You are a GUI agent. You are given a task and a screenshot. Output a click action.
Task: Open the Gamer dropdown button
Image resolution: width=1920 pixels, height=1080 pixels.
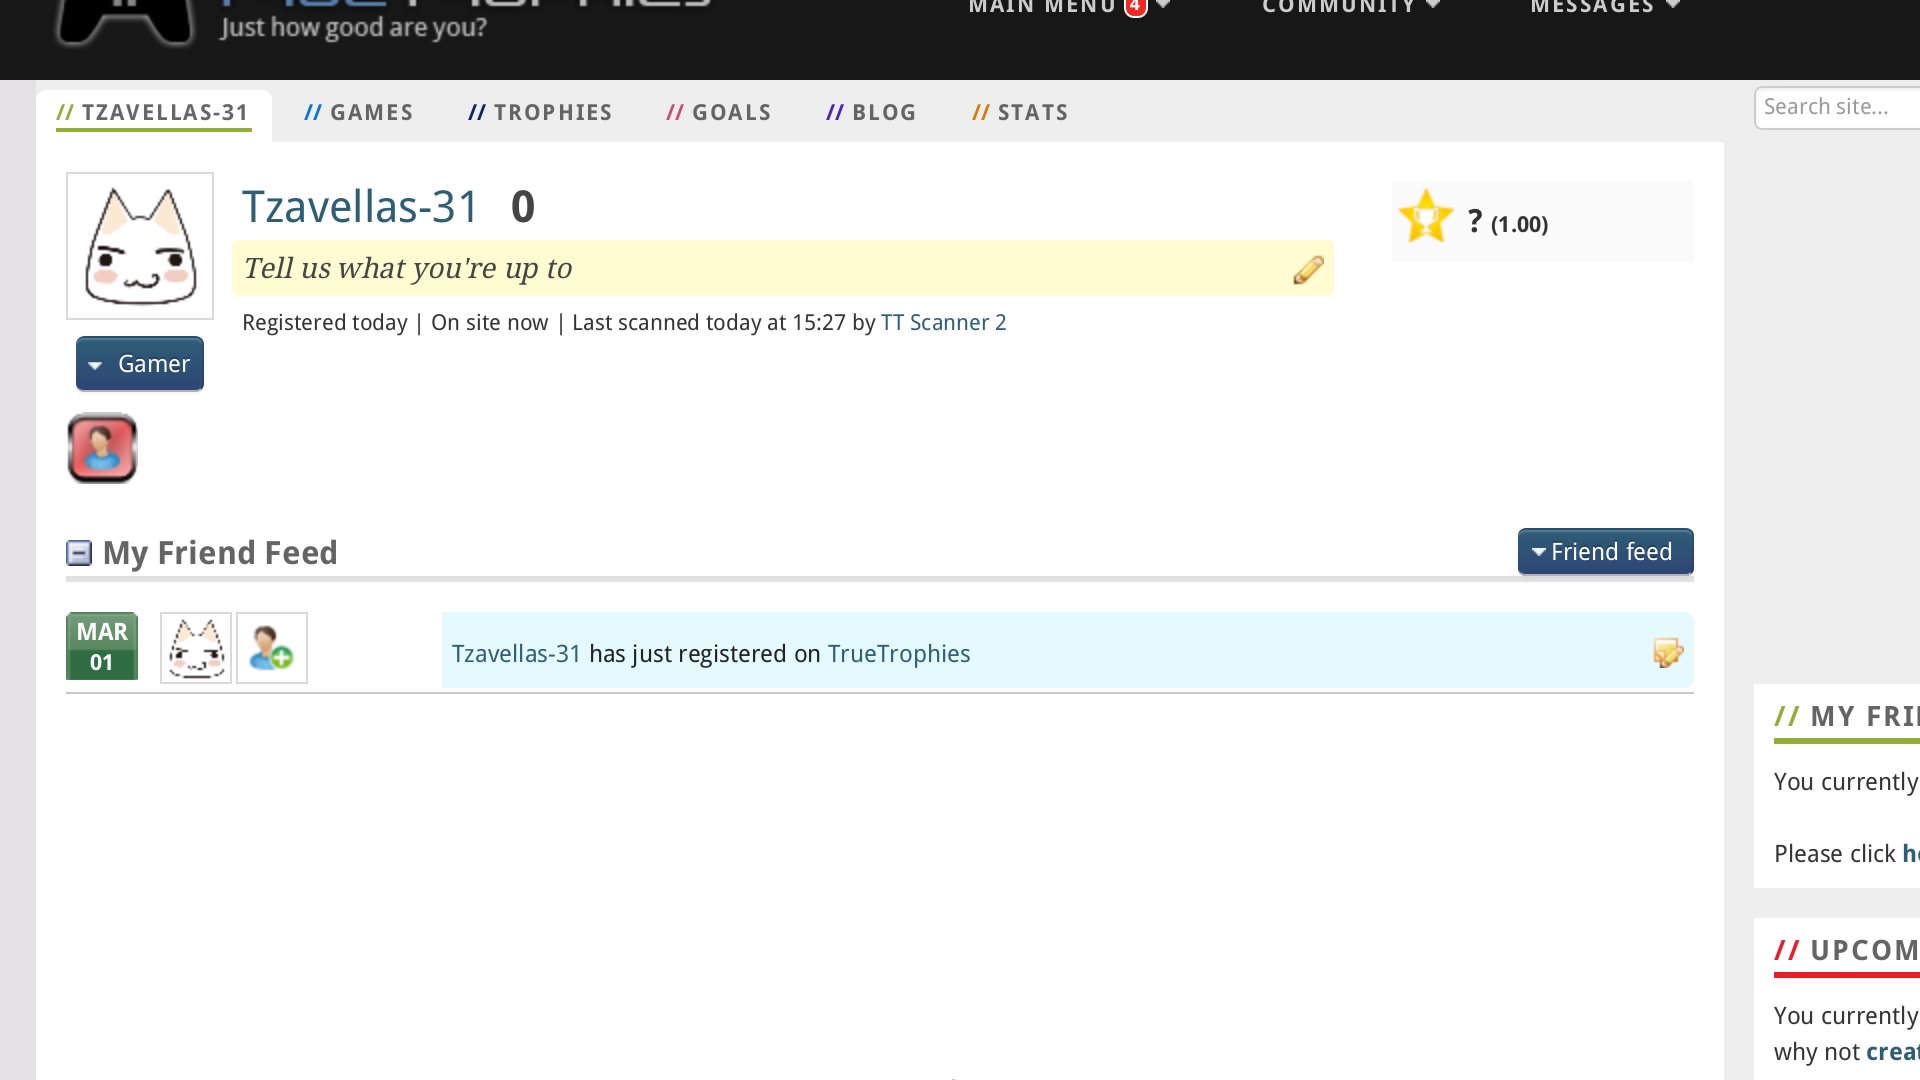click(140, 364)
